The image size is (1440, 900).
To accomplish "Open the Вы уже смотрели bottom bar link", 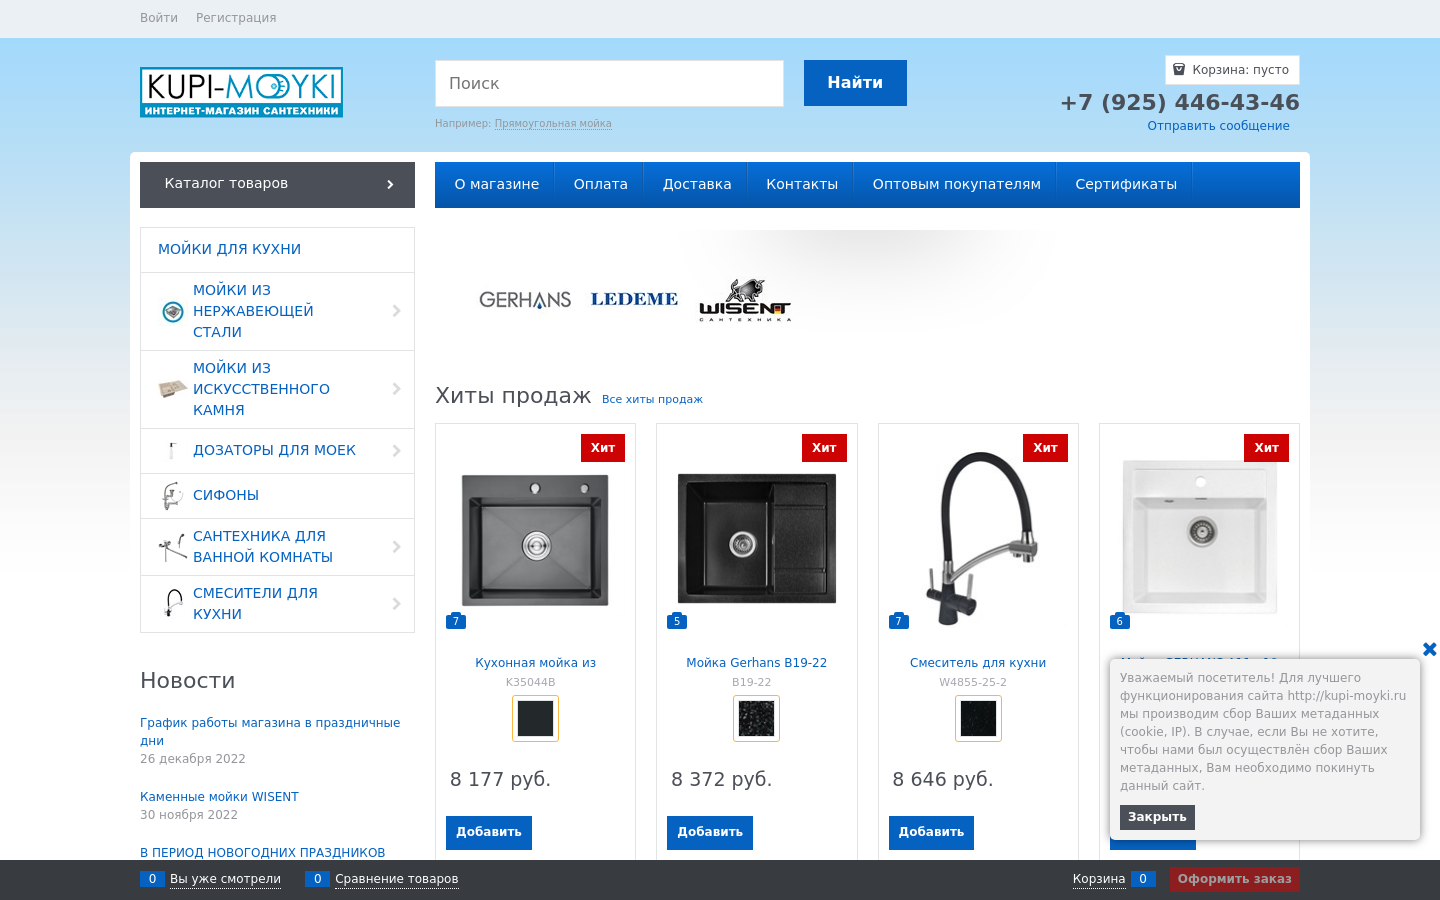I will pyautogui.click(x=225, y=879).
